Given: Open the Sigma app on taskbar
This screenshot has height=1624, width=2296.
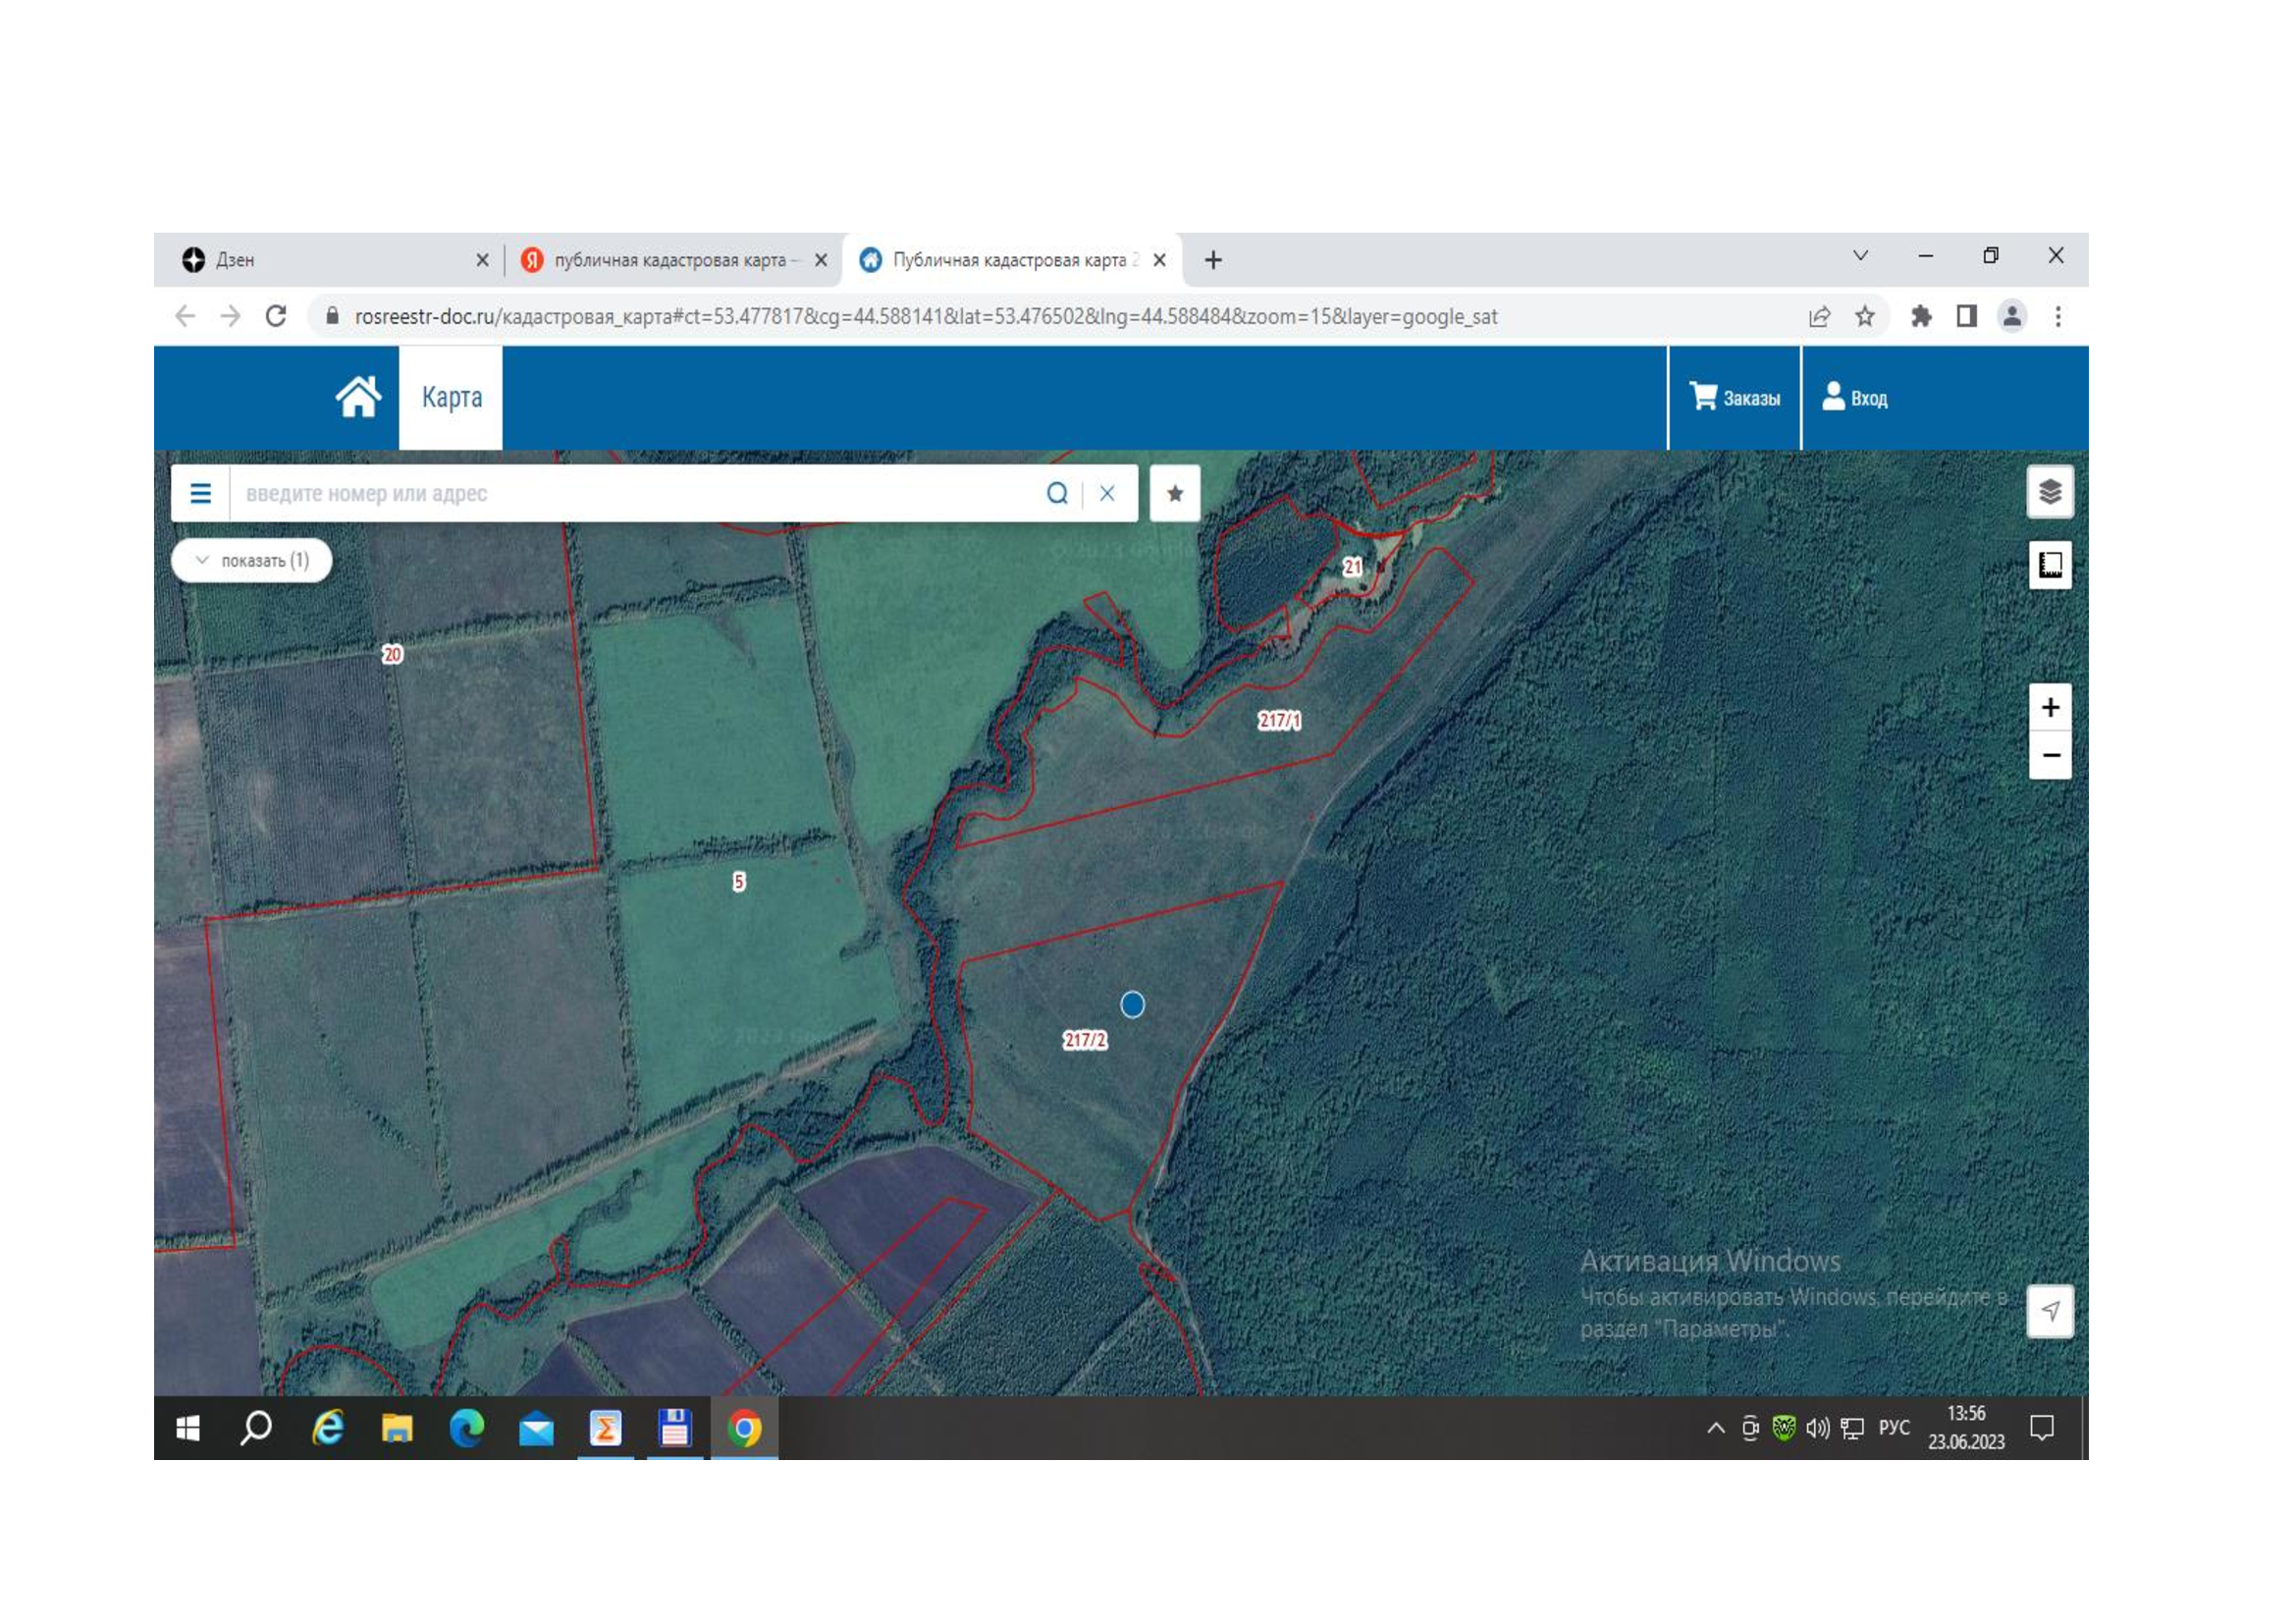Looking at the screenshot, I should tap(605, 1429).
